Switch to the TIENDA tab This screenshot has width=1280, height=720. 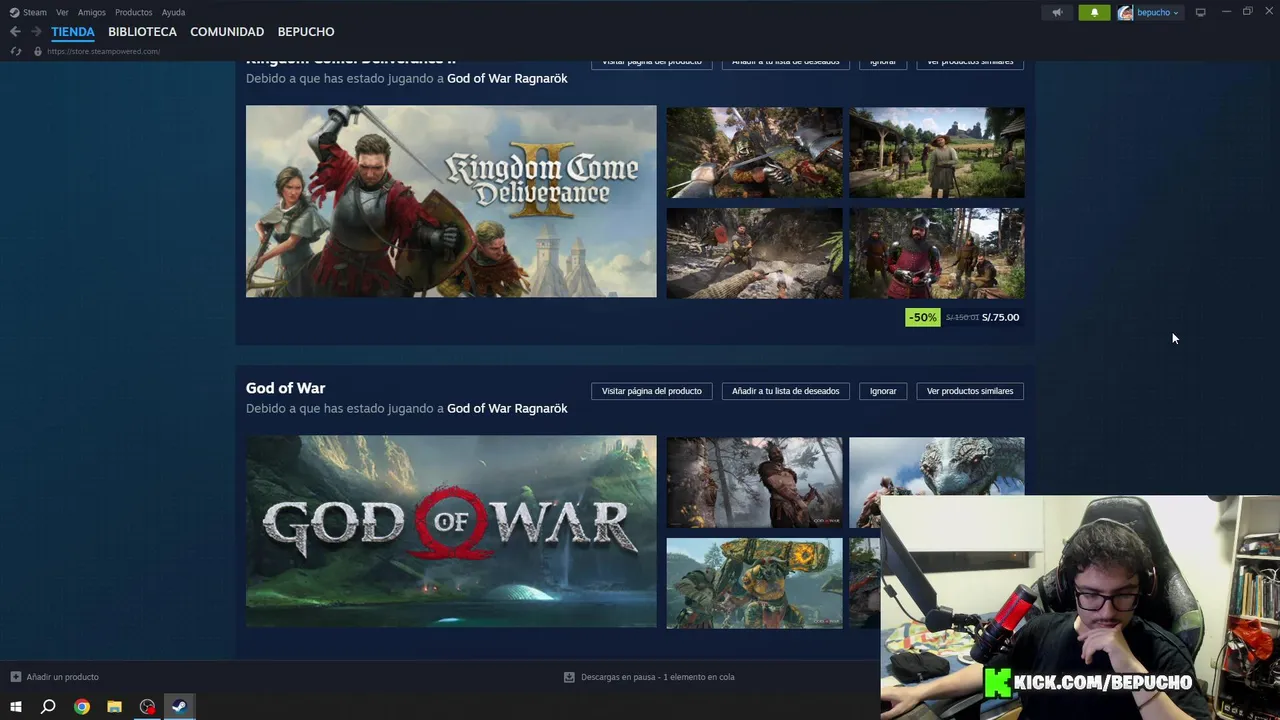73,31
